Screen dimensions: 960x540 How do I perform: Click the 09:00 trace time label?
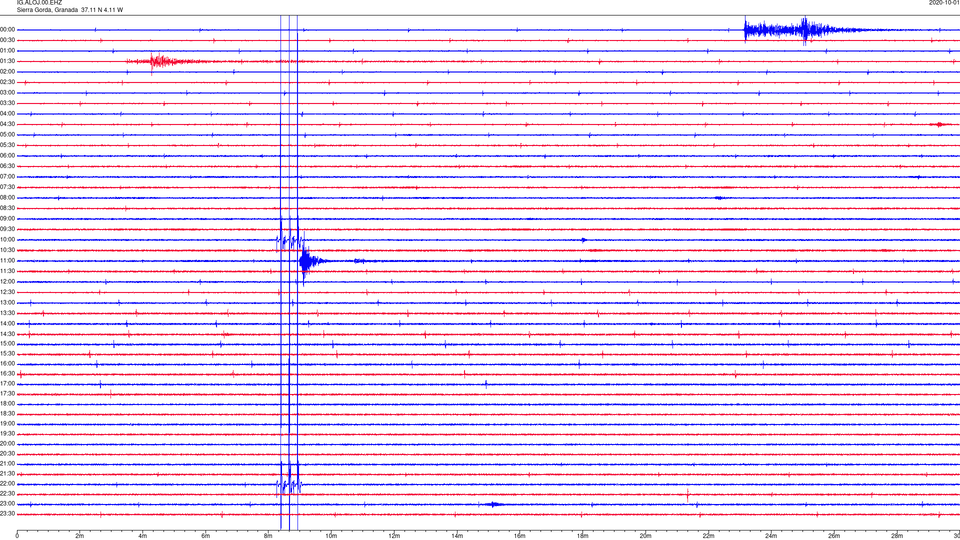(8, 219)
